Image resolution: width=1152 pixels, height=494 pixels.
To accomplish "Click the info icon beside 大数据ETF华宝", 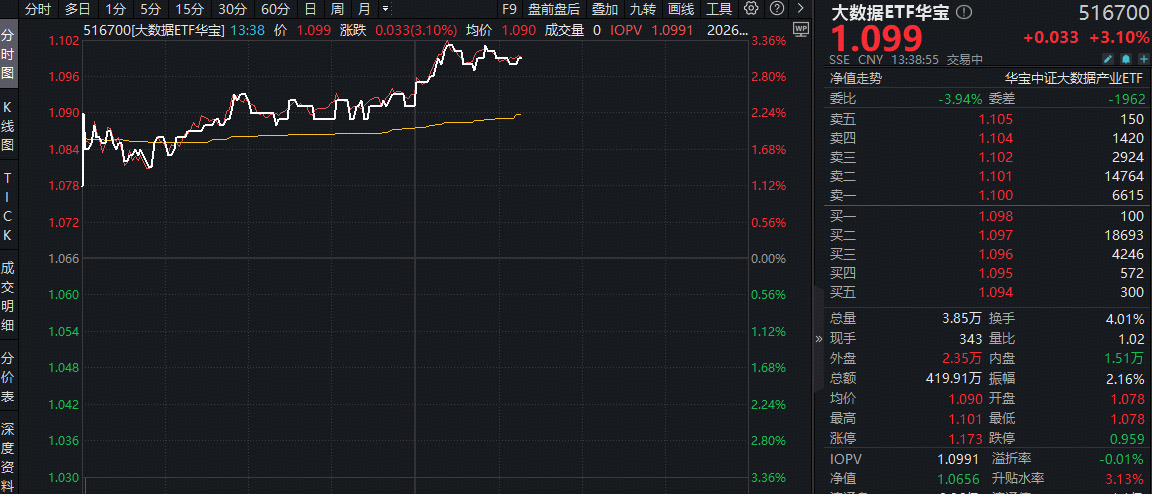I will pos(963,13).
